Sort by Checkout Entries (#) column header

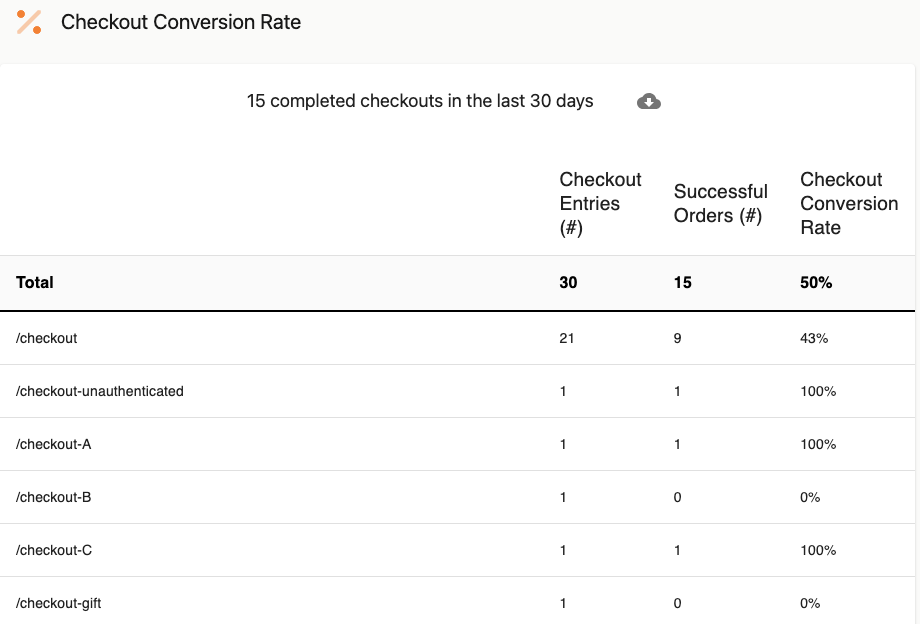point(600,203)
